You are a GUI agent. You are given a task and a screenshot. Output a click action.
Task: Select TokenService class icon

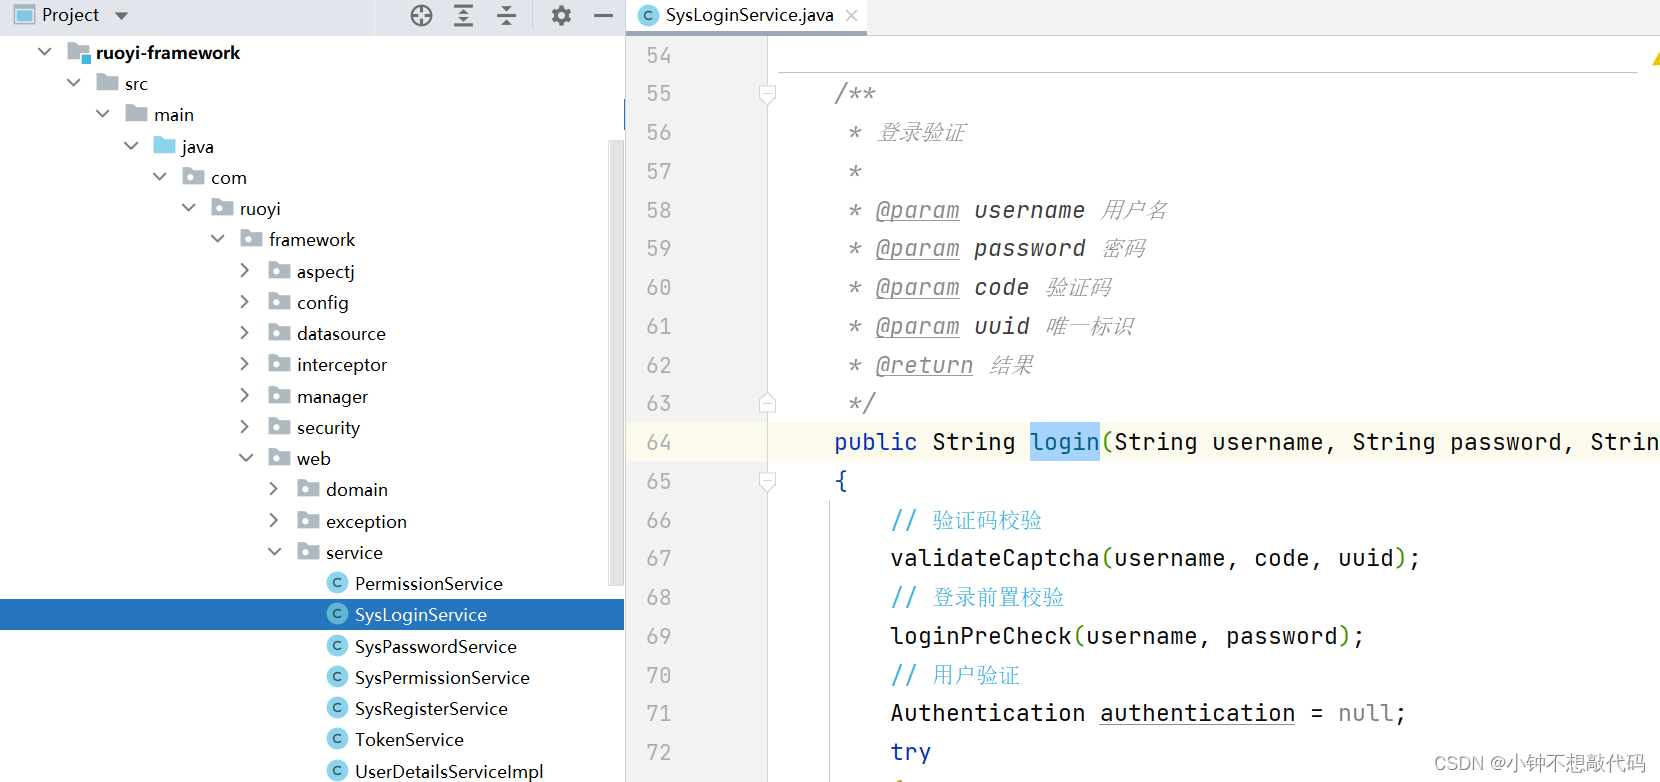(x=337, y=739)
